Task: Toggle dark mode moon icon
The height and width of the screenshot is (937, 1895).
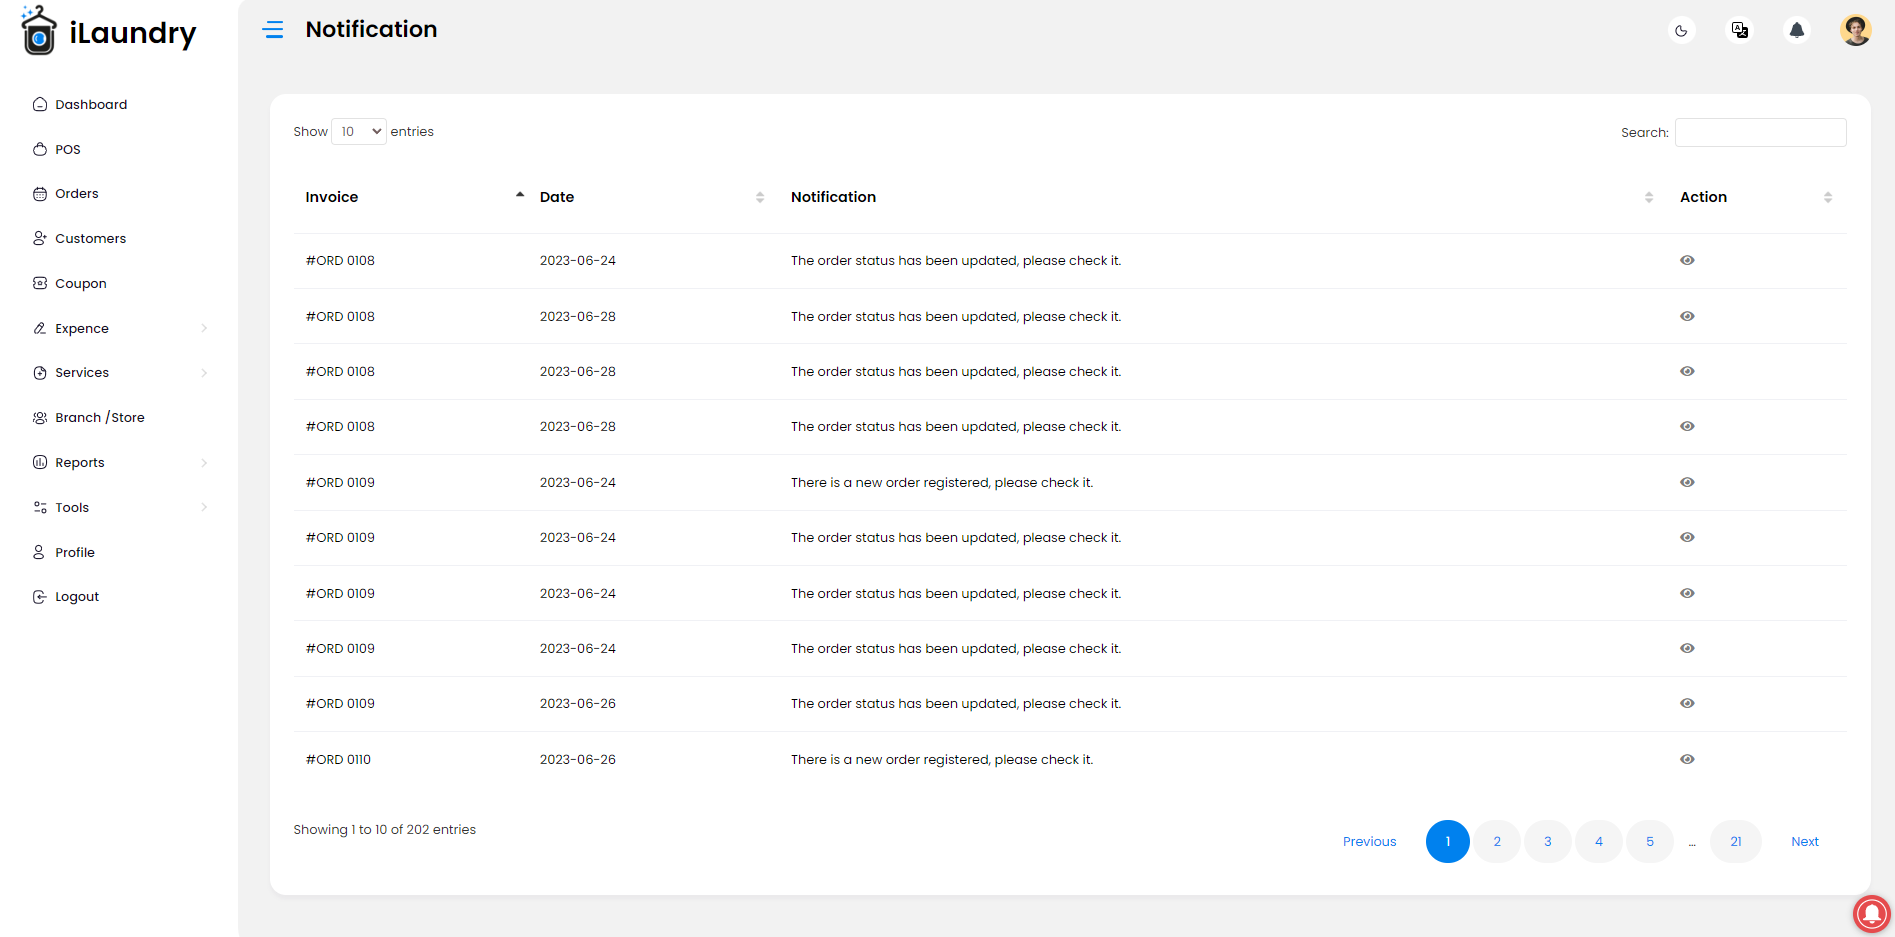Action: pyautogui.click(x=1681, y=30)
